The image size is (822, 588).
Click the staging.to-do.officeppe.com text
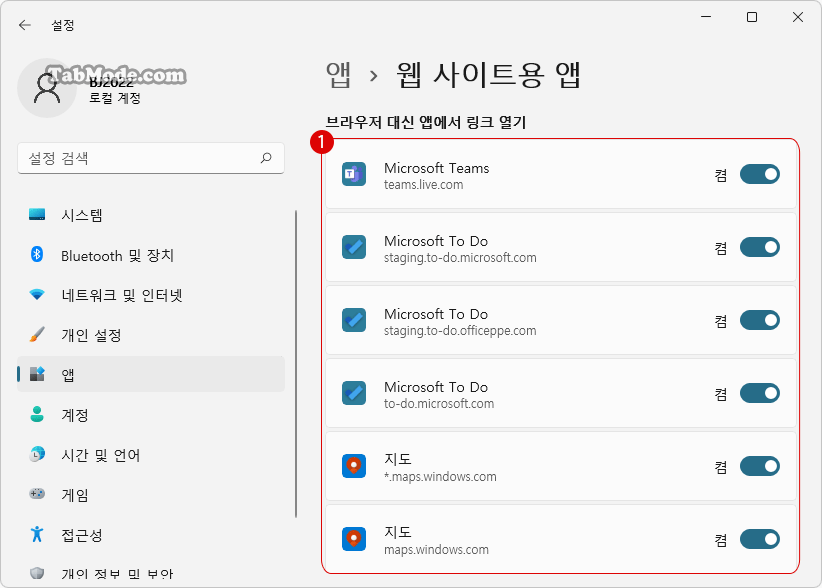[460, 331]
